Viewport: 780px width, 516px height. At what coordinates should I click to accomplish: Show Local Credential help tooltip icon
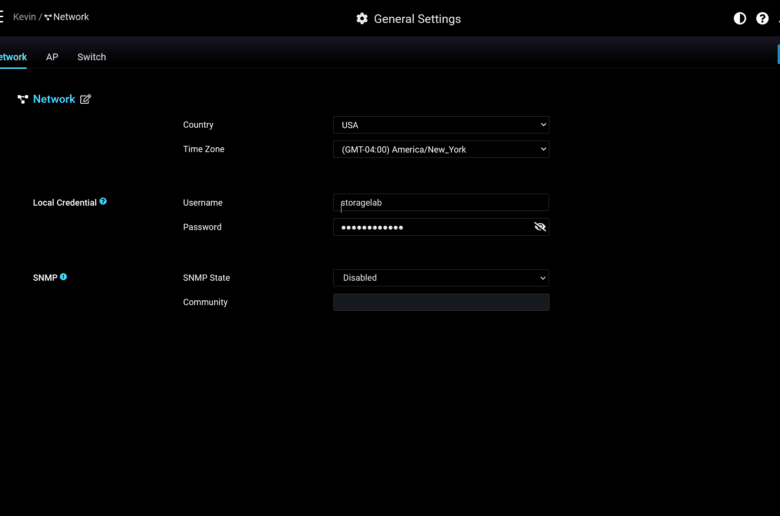(x=103, y=202)
